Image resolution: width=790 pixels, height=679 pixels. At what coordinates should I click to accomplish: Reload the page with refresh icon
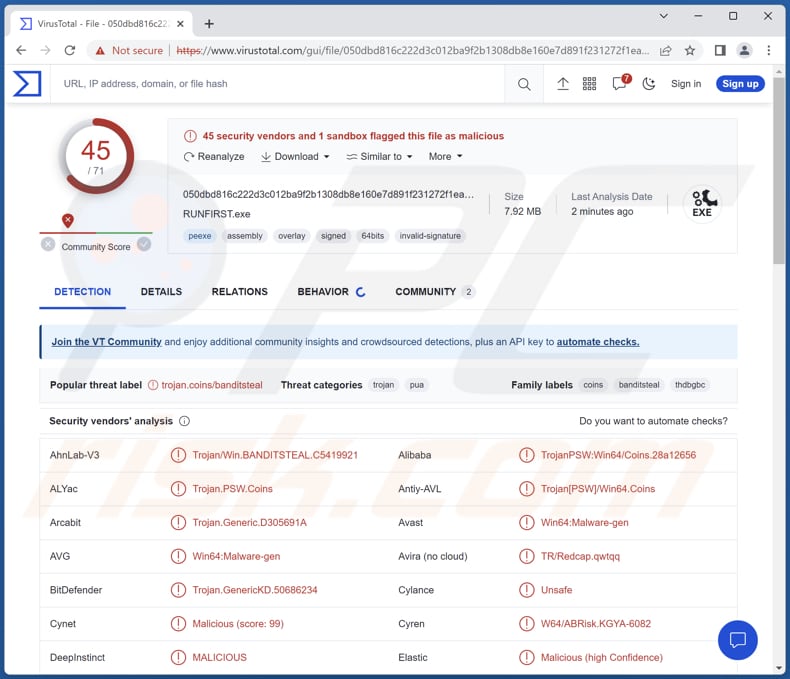click(70, 50)
